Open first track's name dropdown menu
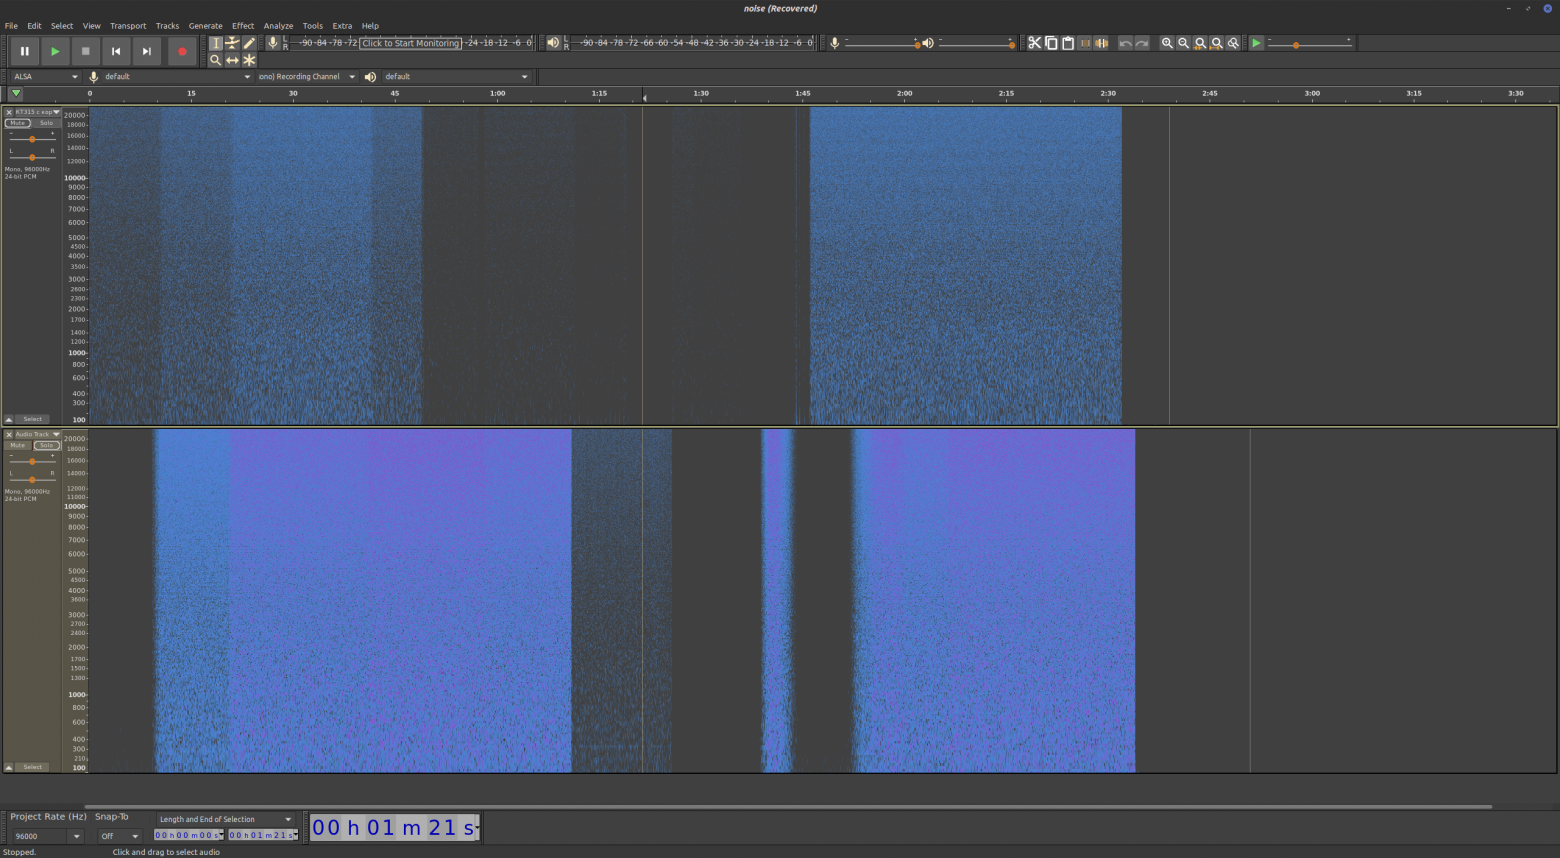Image resolution: width=1560 pixels, height=858 pixels. coord(37,112)
